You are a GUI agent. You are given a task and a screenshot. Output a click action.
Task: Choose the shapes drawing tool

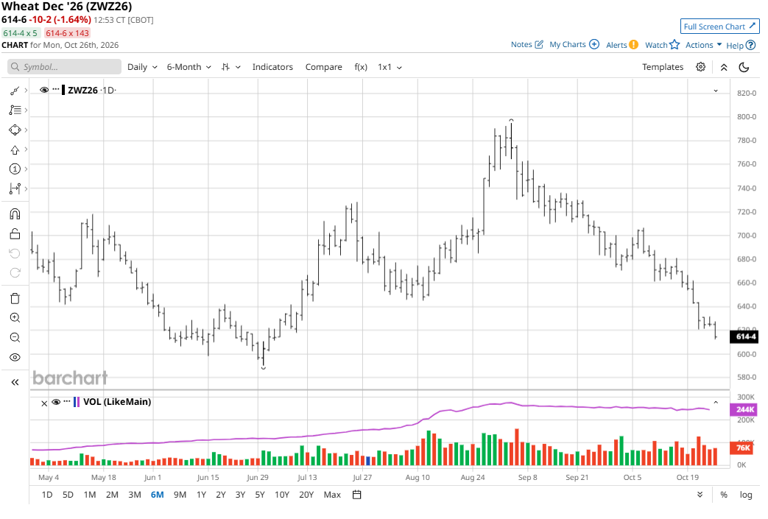point(15,130)
